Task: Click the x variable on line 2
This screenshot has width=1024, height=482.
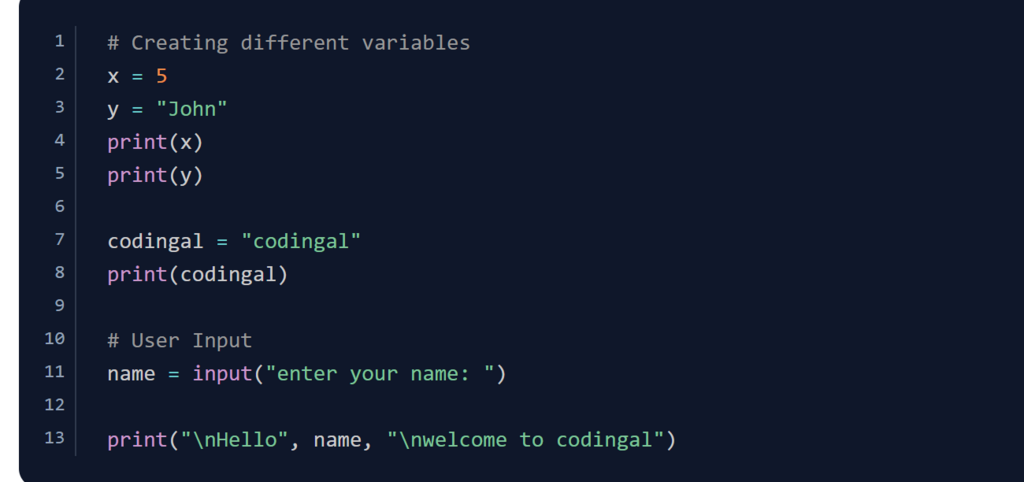Action: [x=113, y=76]
